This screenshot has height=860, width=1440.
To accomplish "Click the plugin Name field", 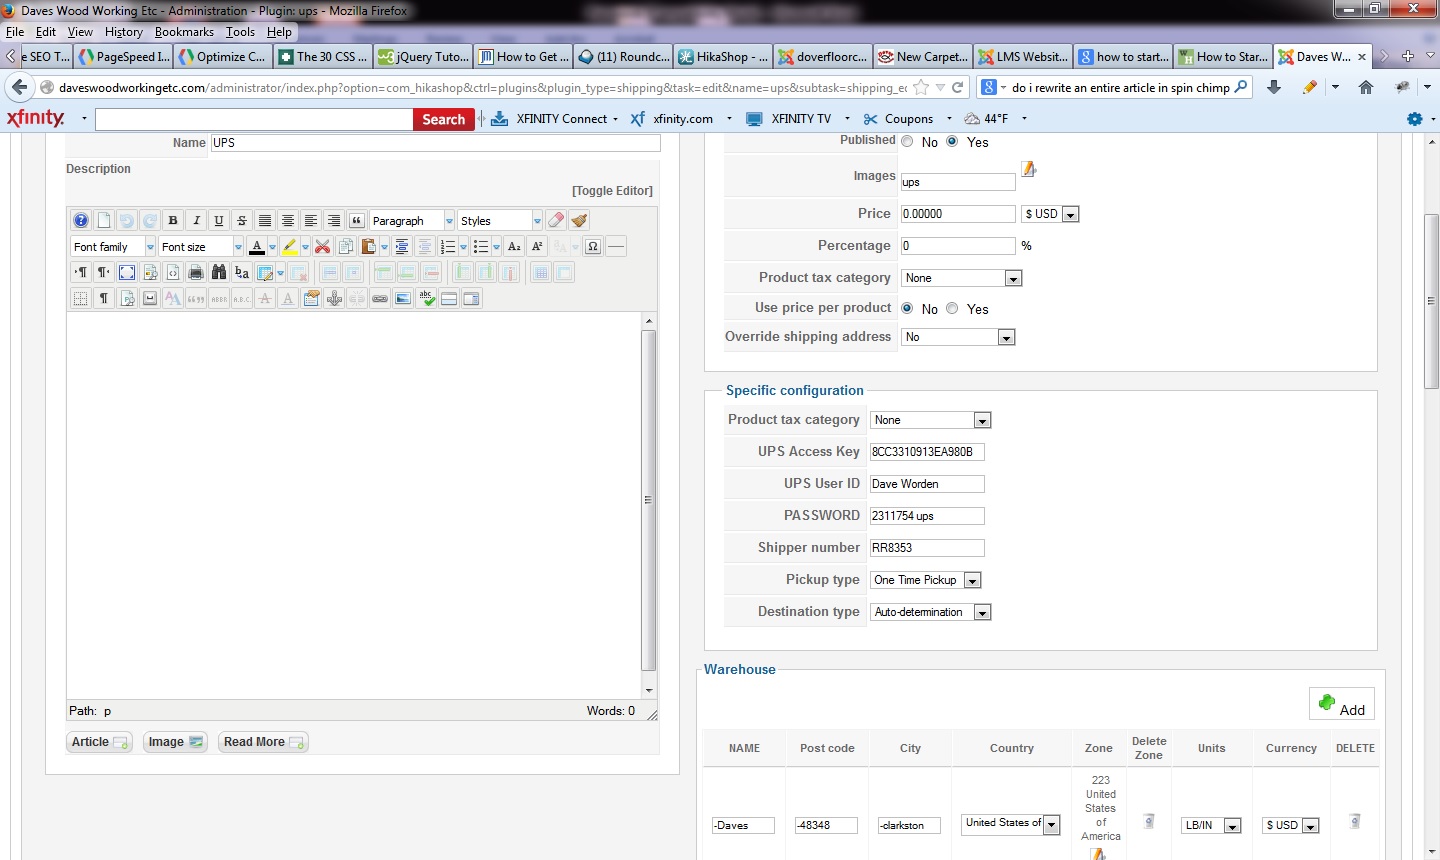I will [x=435, y=143].
